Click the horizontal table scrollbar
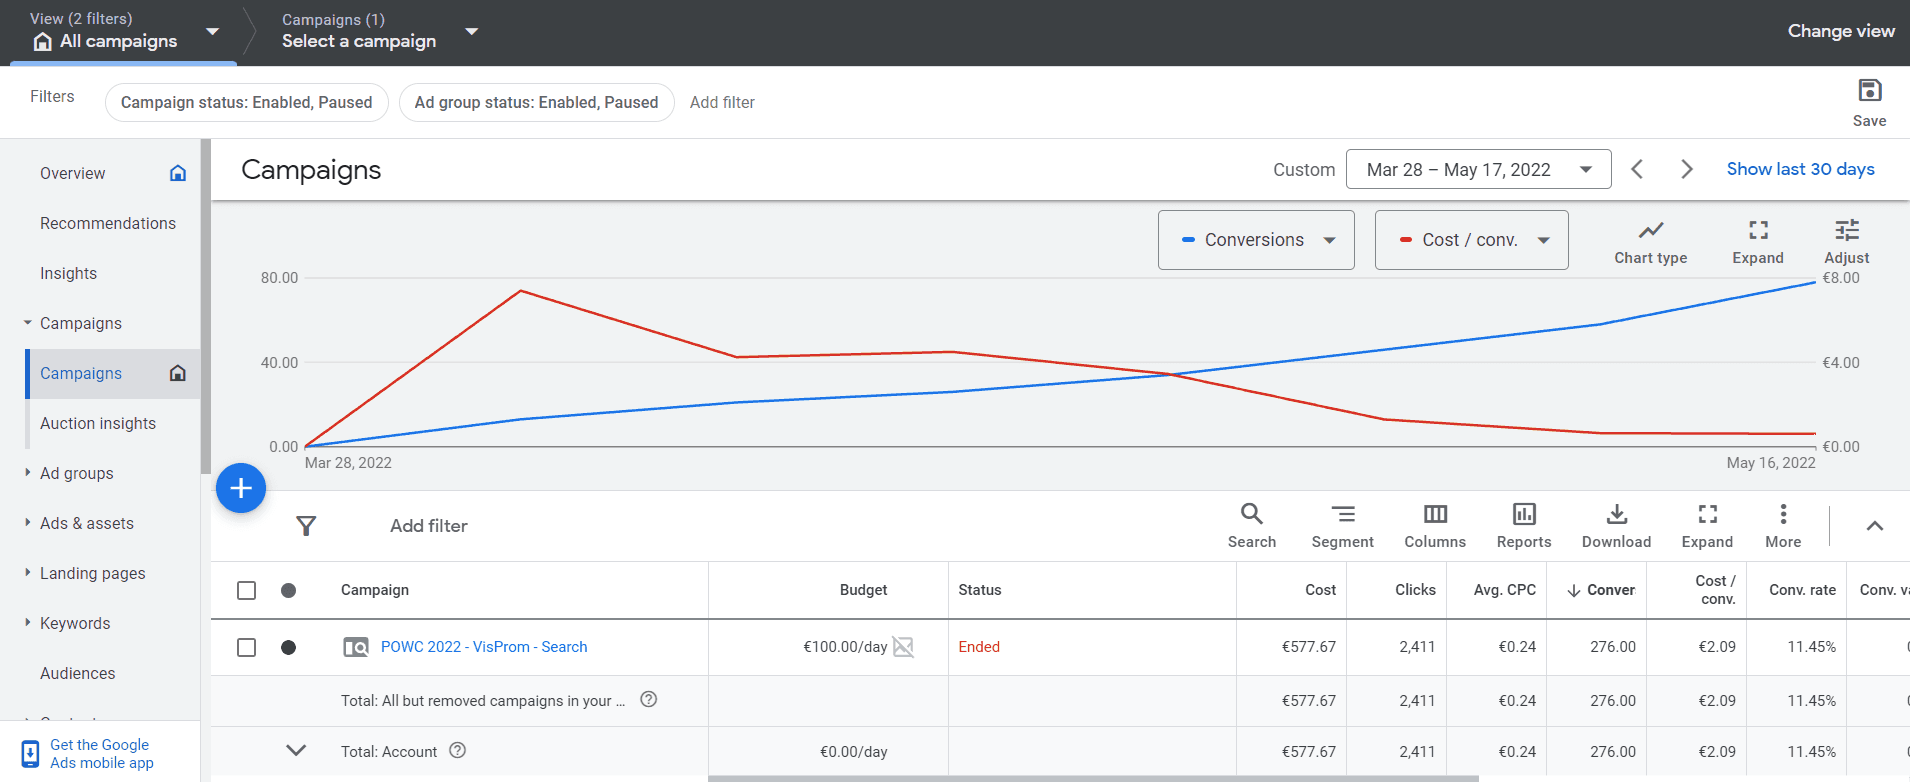 coord(1093,778)
